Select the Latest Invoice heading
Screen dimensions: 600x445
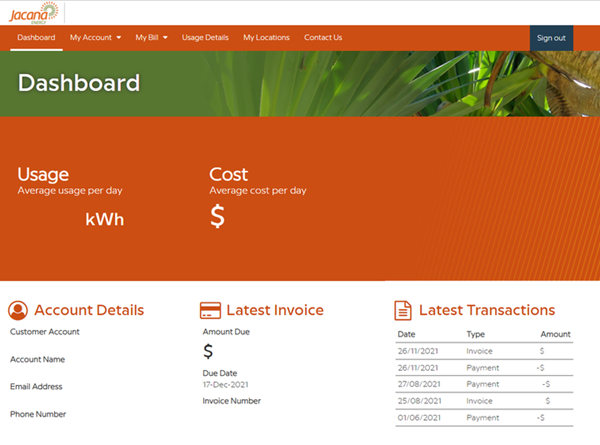[x=275, y=310]
